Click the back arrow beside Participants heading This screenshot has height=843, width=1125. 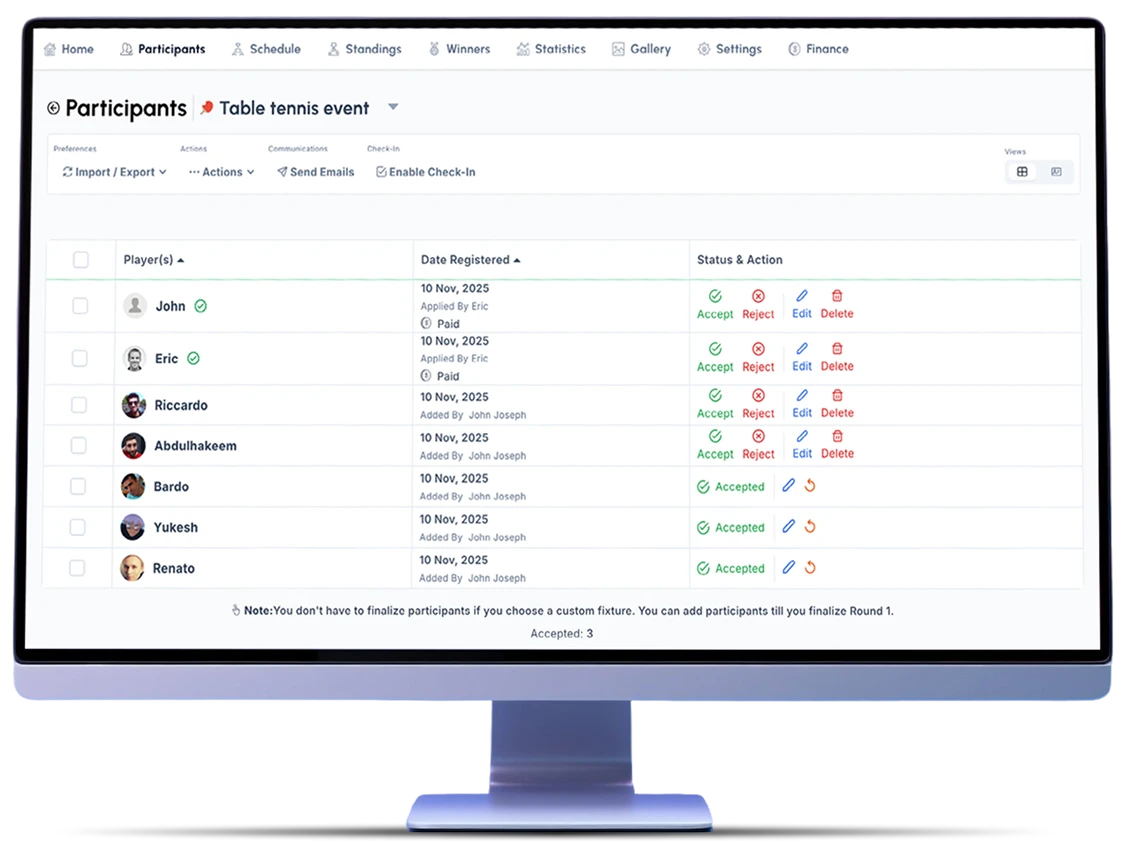[53, 108]
